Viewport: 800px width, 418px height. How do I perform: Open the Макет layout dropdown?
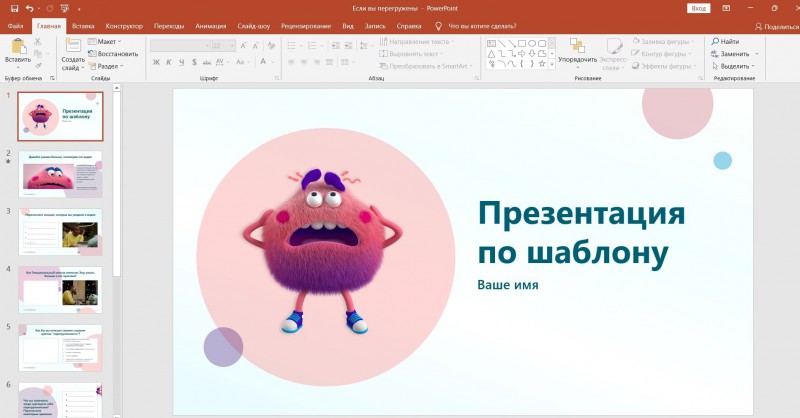click(105, 41)
